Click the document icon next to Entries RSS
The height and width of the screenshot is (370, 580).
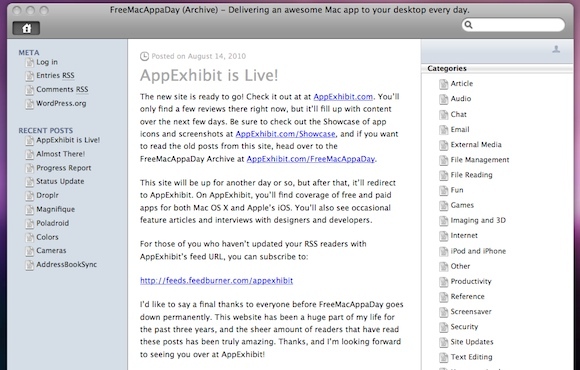(x=29, y=76)
